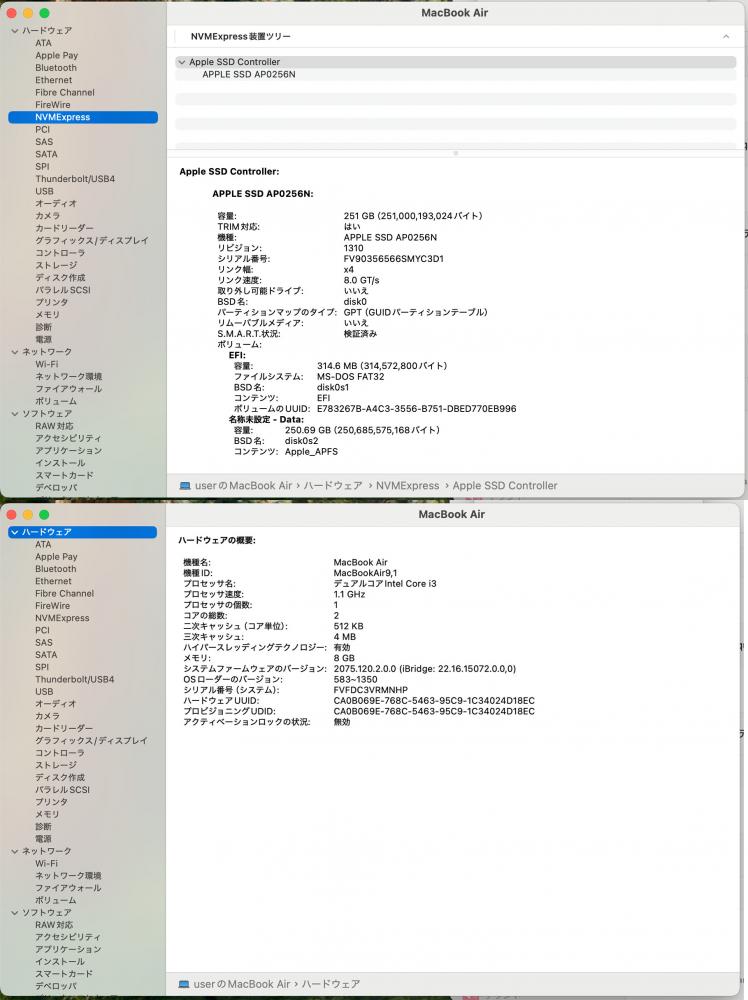Screen dimensions: 748x1000
Task: Click EFI volume UUID E783267B value
Action: pos(416,409)
